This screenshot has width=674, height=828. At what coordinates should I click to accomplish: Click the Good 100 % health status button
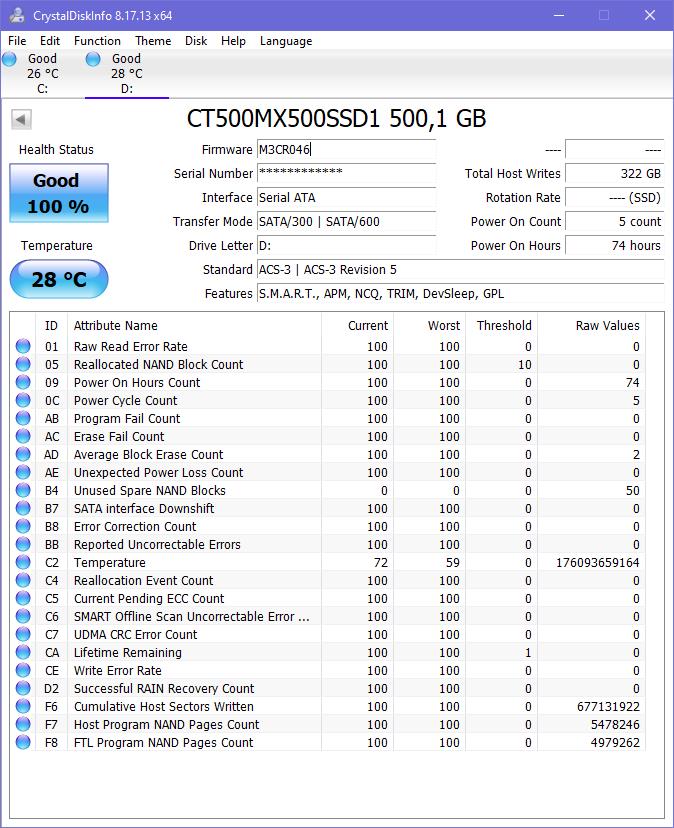tap(59, 193)
